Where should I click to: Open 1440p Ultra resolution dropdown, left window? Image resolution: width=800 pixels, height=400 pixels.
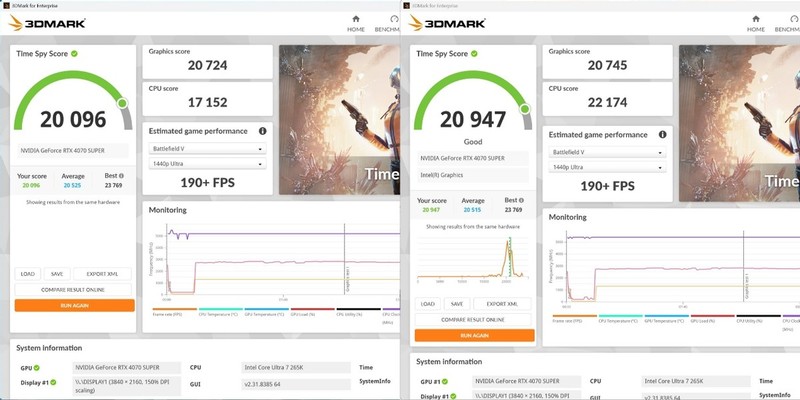pos(207,164)
